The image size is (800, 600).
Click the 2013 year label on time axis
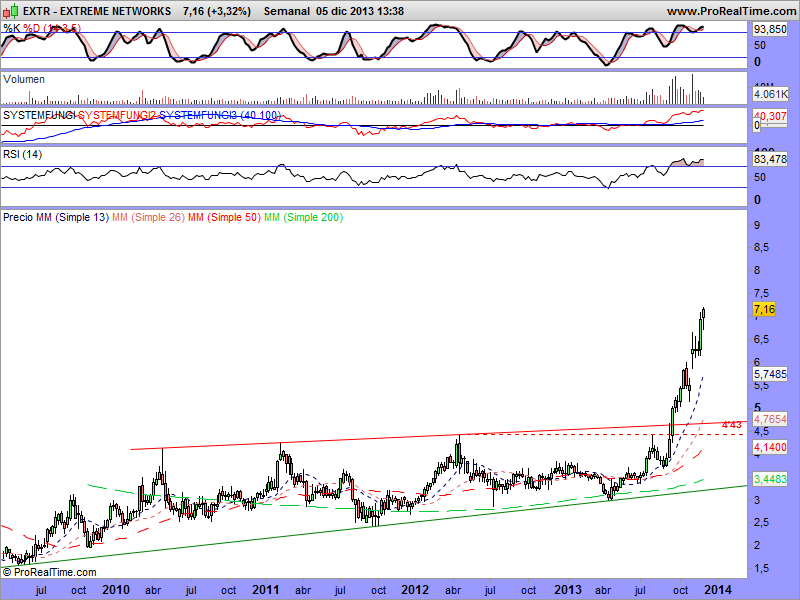point(568,590)
